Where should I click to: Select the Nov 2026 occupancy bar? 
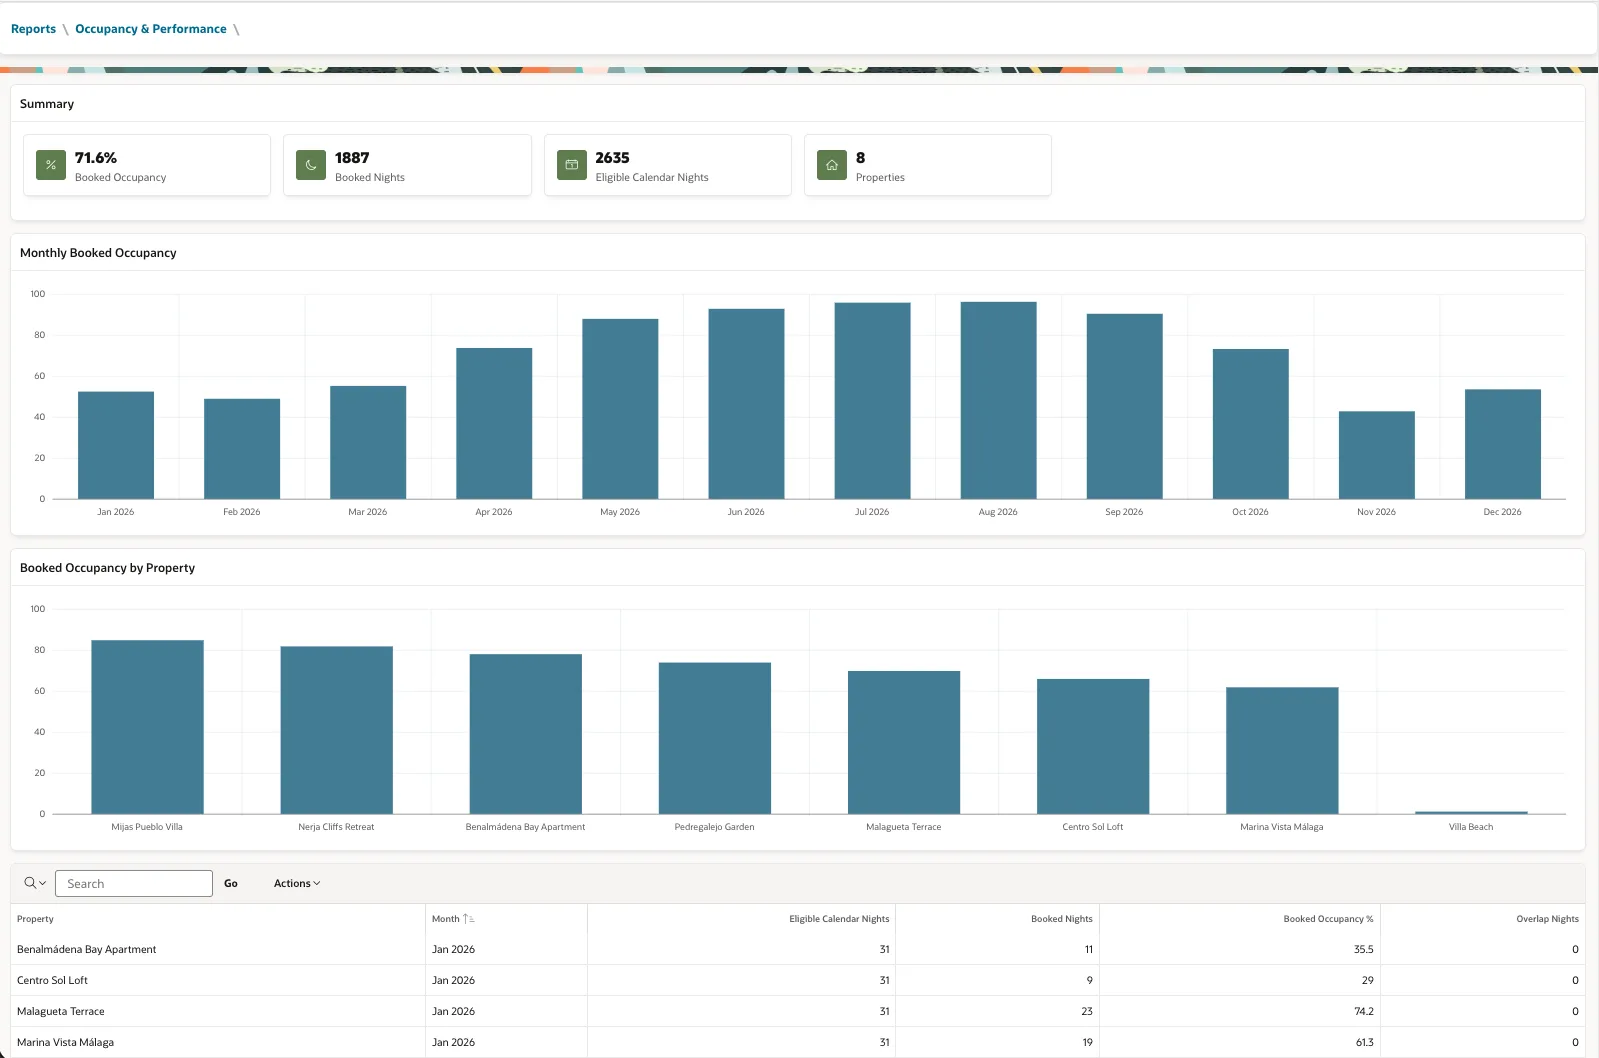(x=1376, y=455)
